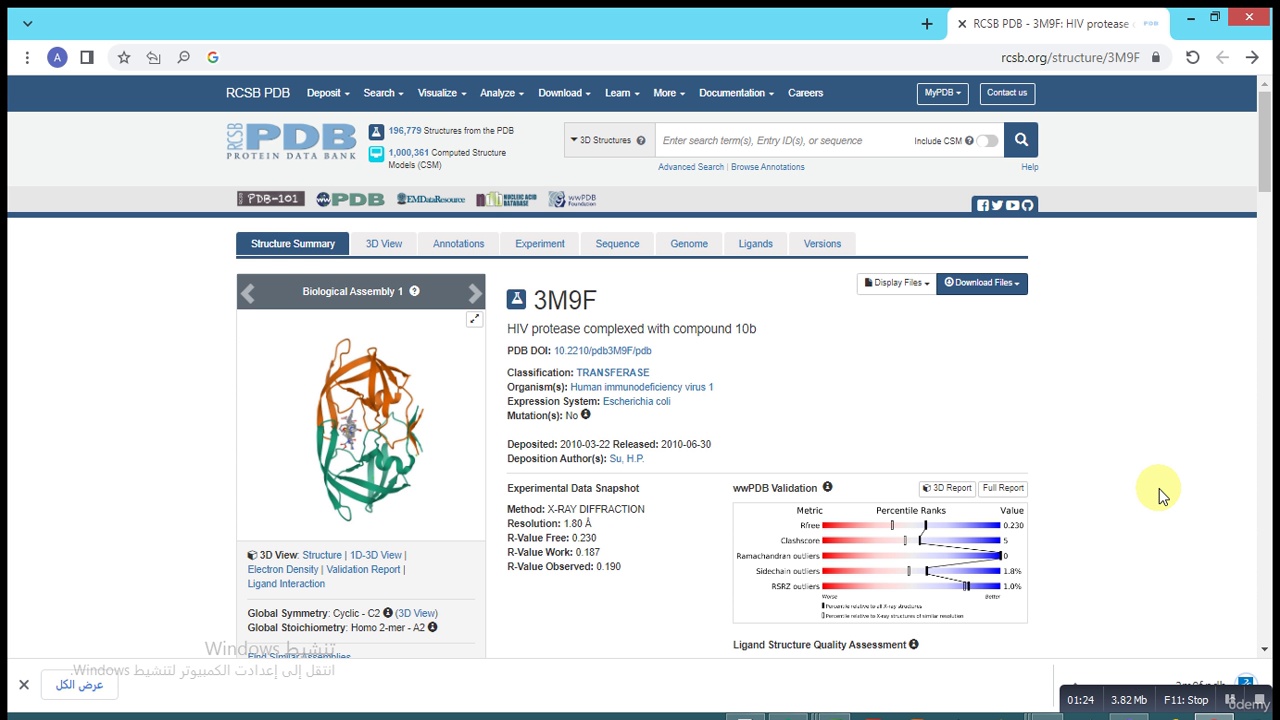The height and width of the screenshot is (720, 1280).
Task: Show next biological assembly arrow
Action: (x=475, y=292)
